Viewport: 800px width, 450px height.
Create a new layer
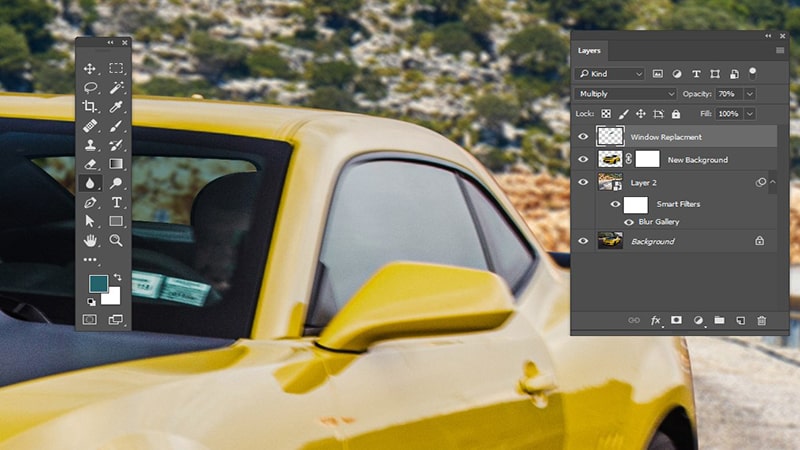point(740,320)
